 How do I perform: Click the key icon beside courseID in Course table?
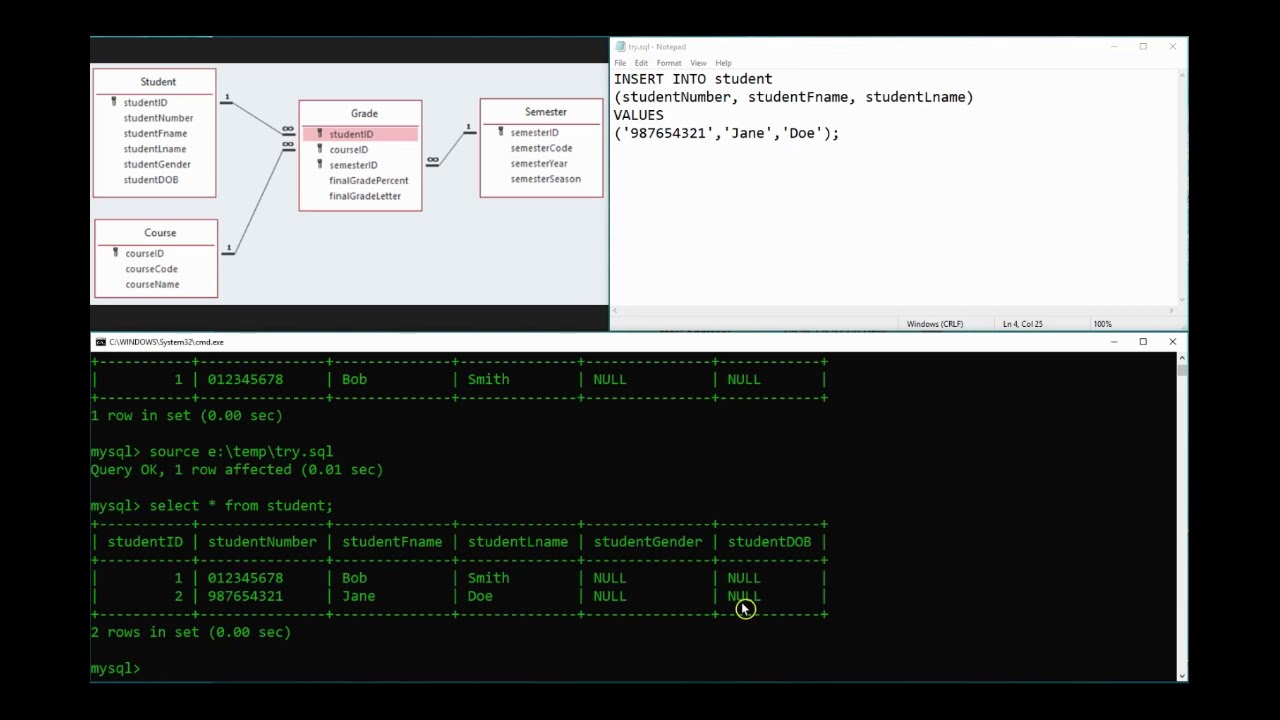pyautogui.click(x=115, y=253)
